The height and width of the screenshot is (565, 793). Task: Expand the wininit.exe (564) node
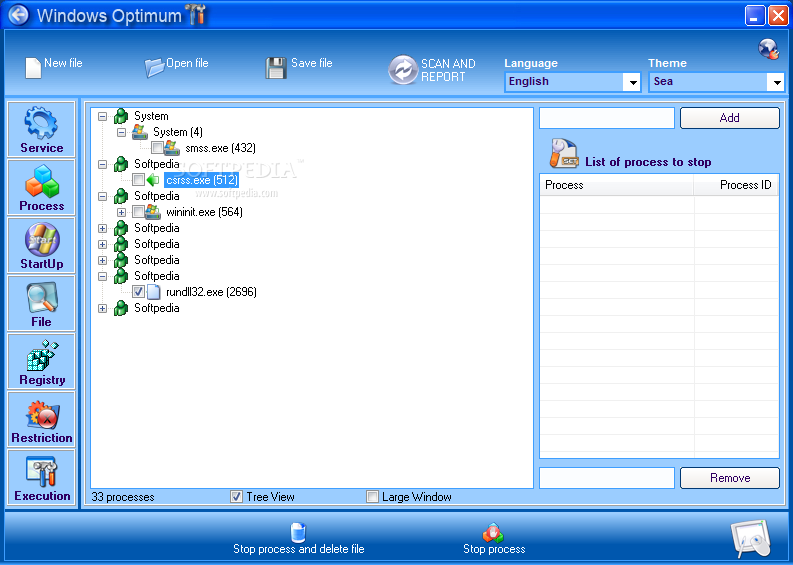tap(121, 212)
